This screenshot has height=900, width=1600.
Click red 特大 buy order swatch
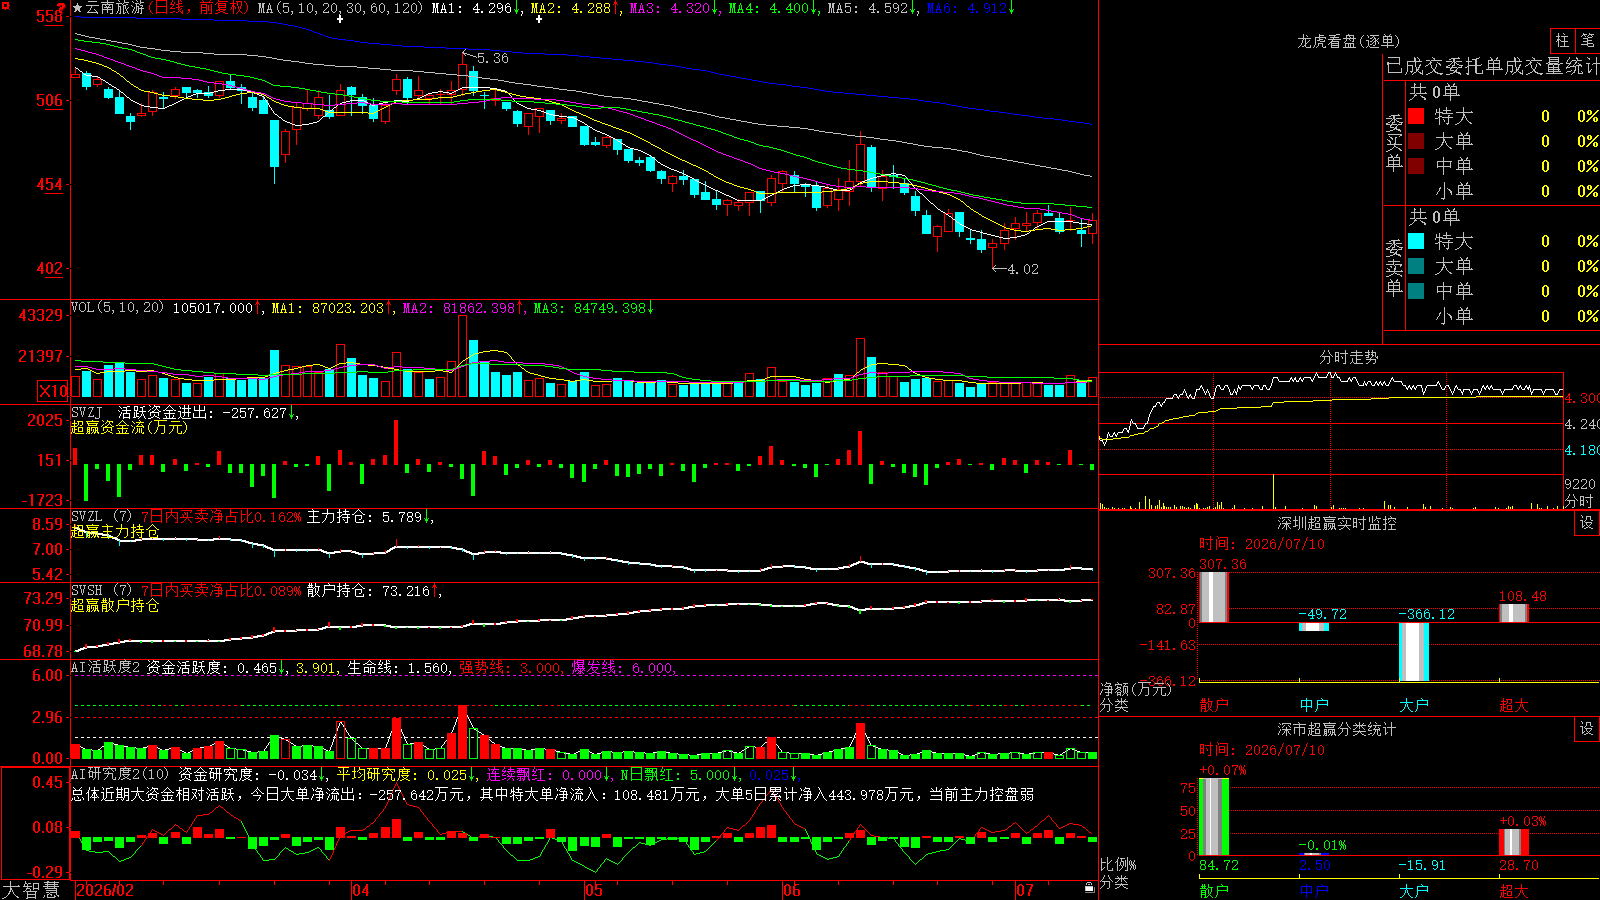1416,116
